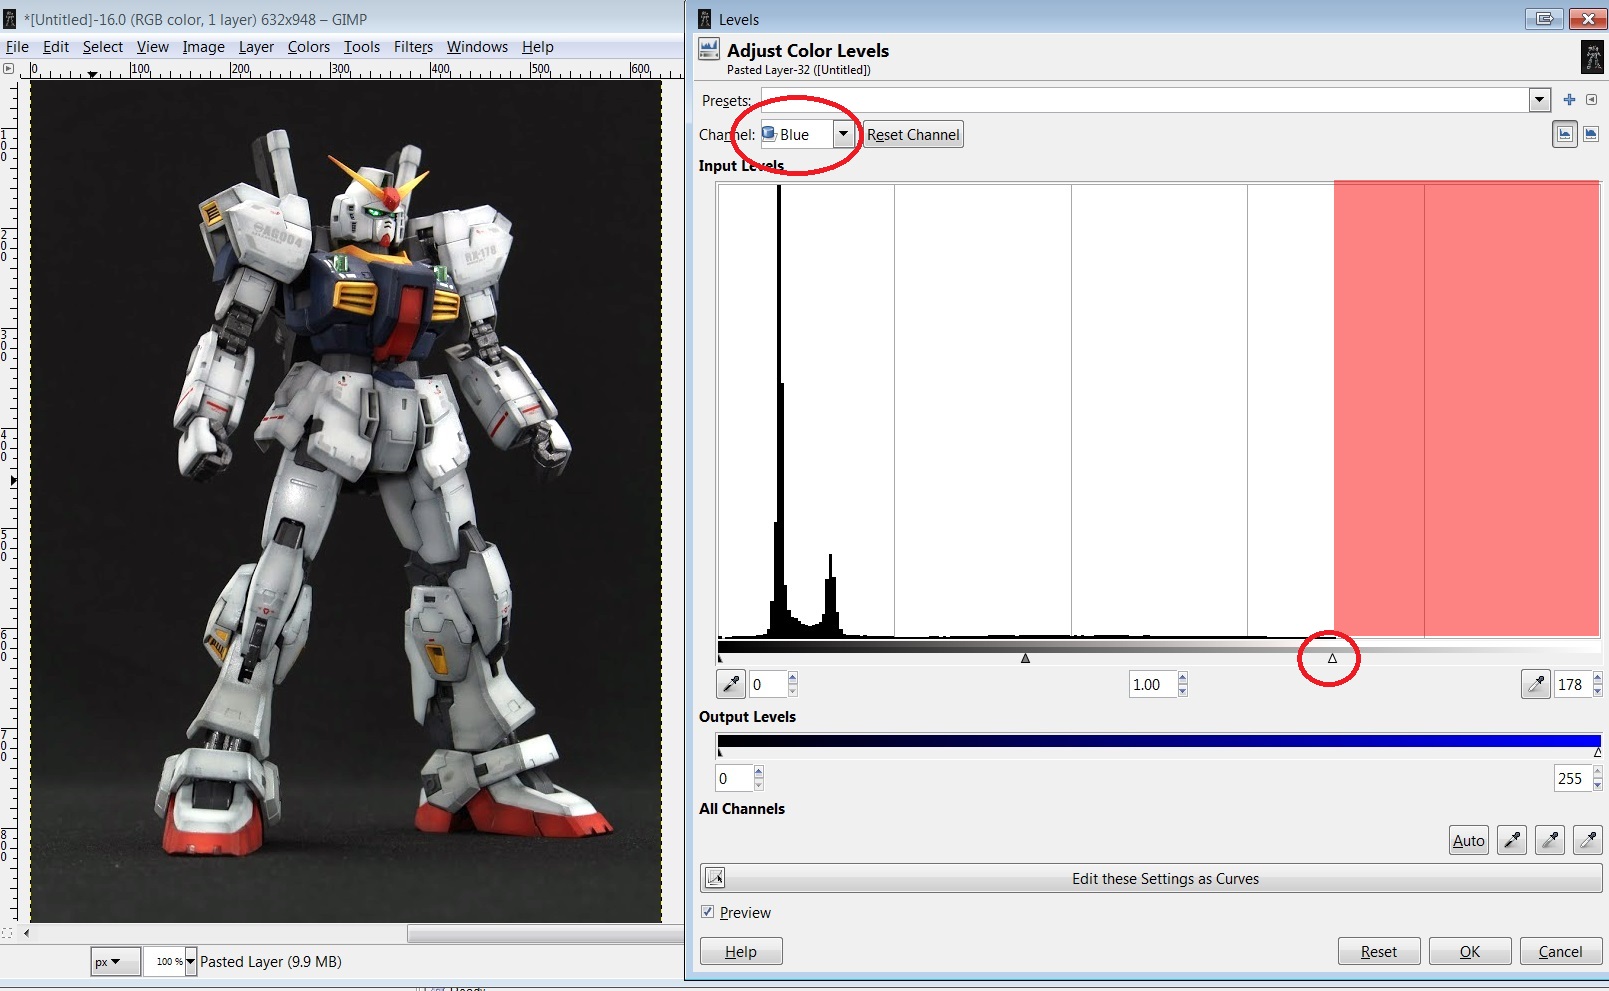Image resolution: width=1609 pixels, height=991 pixels.
Task: Open the Tools menu
Action: click(361, 47)
